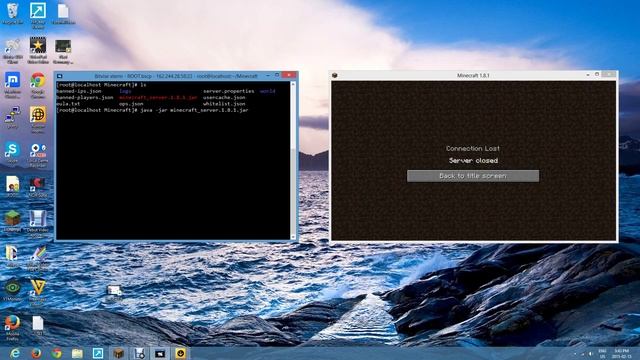Open the yellow smiley app in taskbar
640x360 pixels.
180,353
